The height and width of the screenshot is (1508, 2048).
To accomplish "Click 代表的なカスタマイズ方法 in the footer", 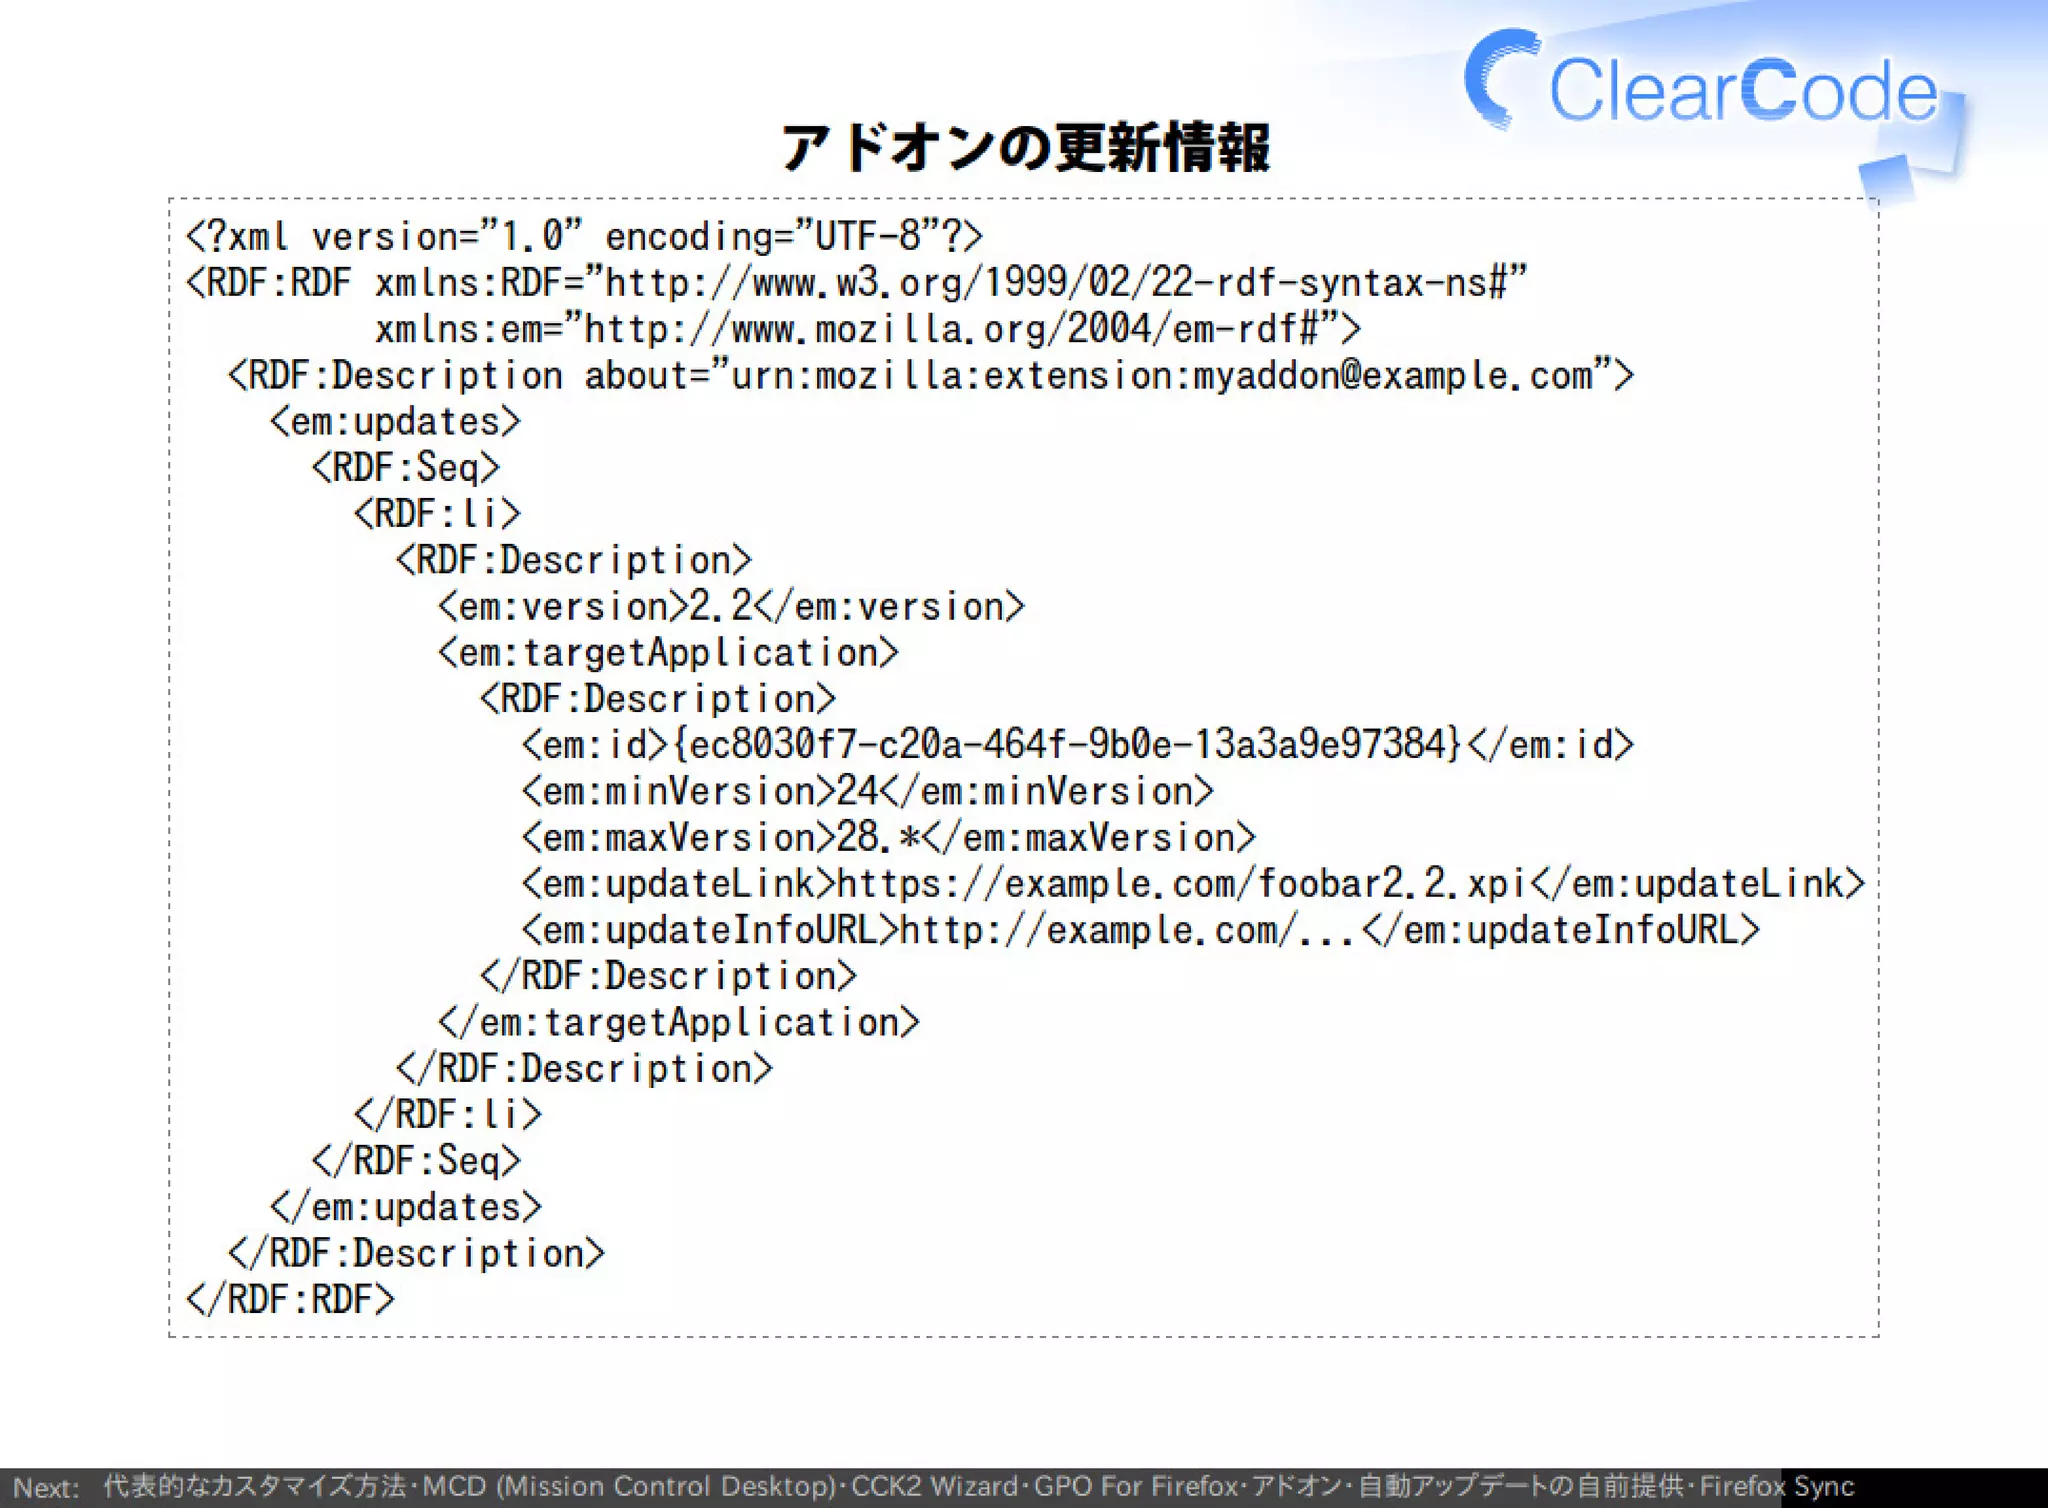I will 254,1487.
